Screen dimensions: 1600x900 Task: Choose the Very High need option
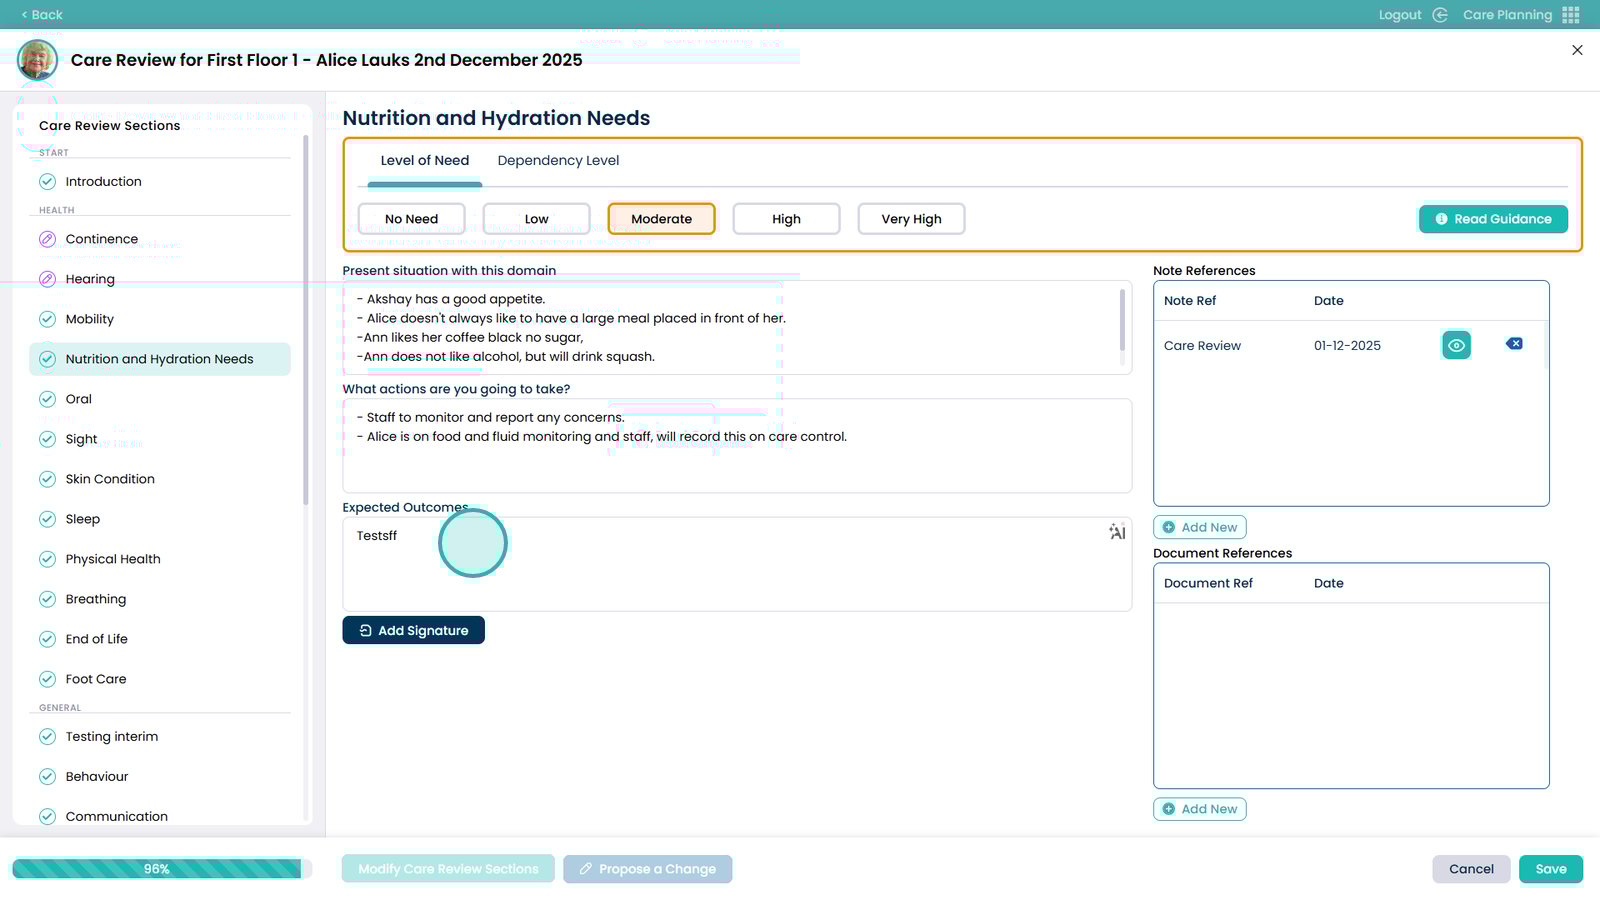tap(911, 219)
